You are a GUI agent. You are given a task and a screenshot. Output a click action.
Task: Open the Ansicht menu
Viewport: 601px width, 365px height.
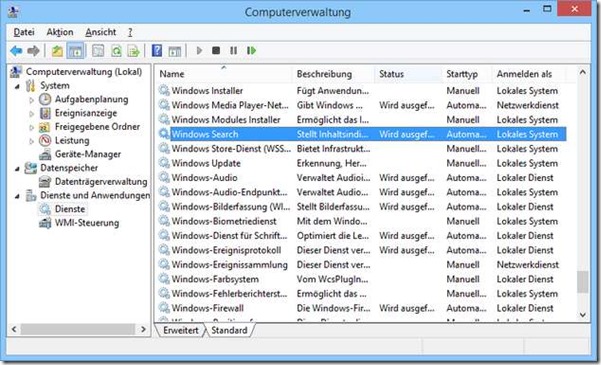(101, 32)
